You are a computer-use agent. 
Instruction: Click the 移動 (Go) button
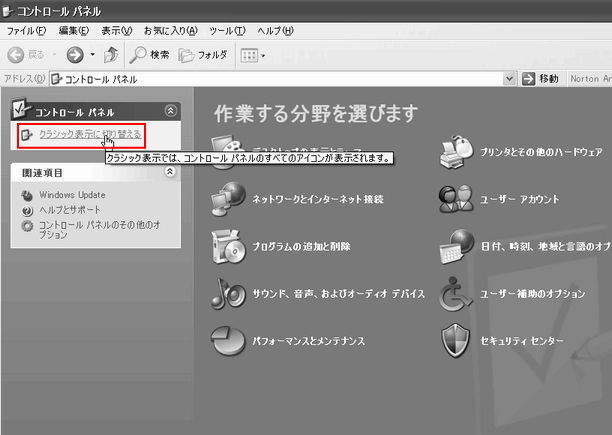pos(540,79)
